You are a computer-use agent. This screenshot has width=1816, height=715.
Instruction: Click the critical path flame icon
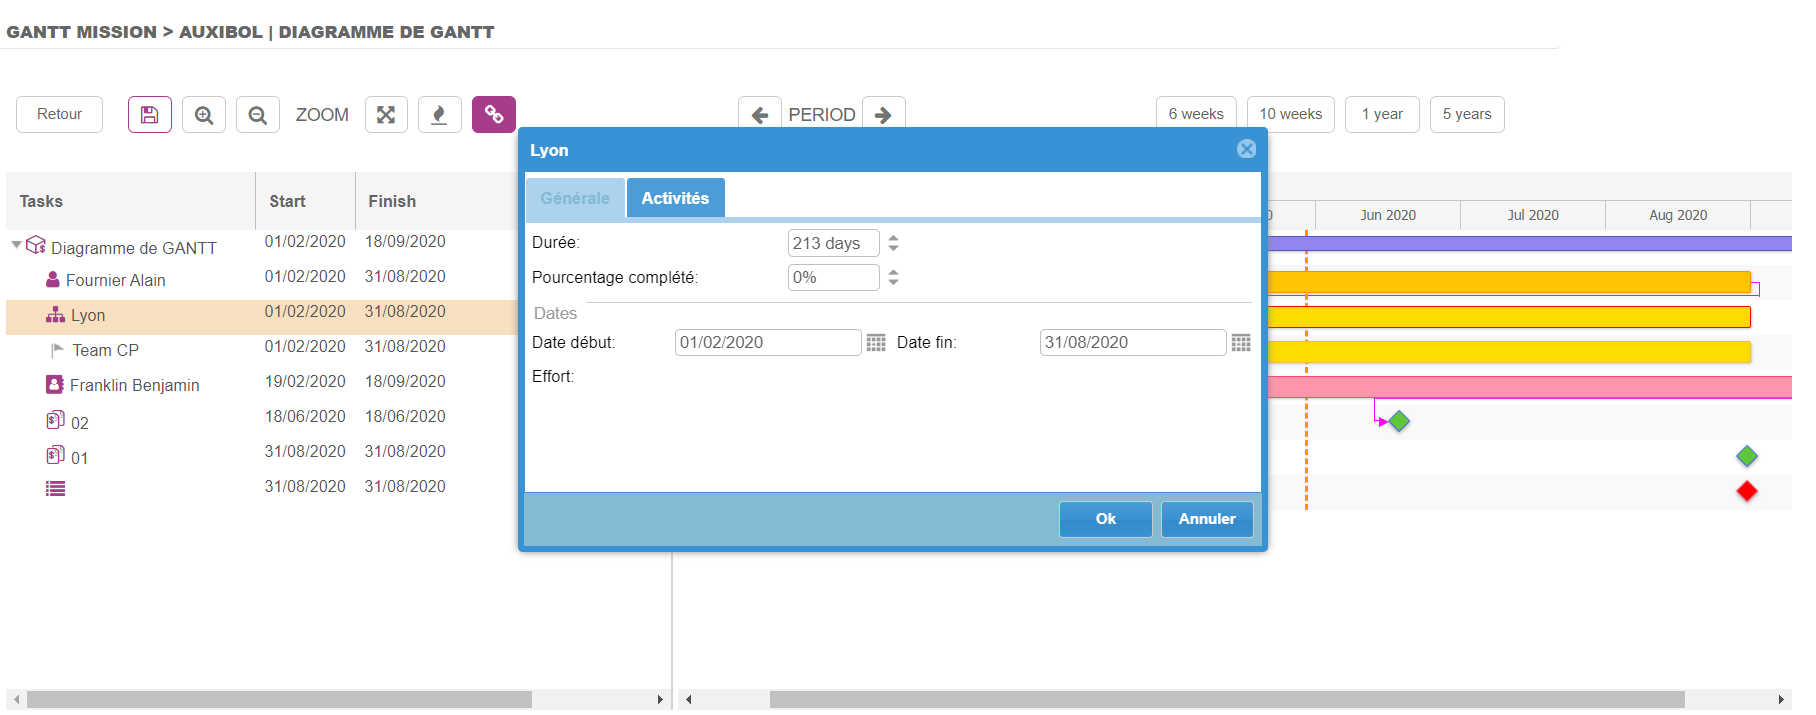pos(439,115)
